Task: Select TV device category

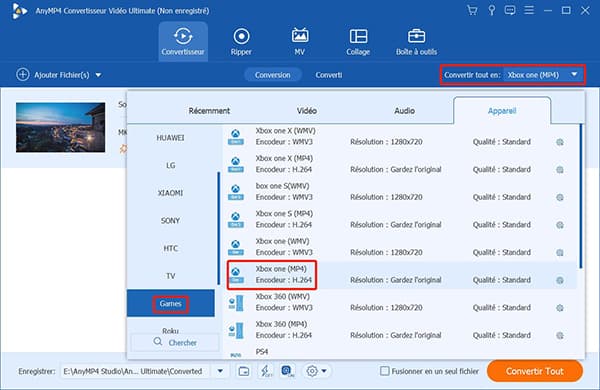Action: click(170, 276)
